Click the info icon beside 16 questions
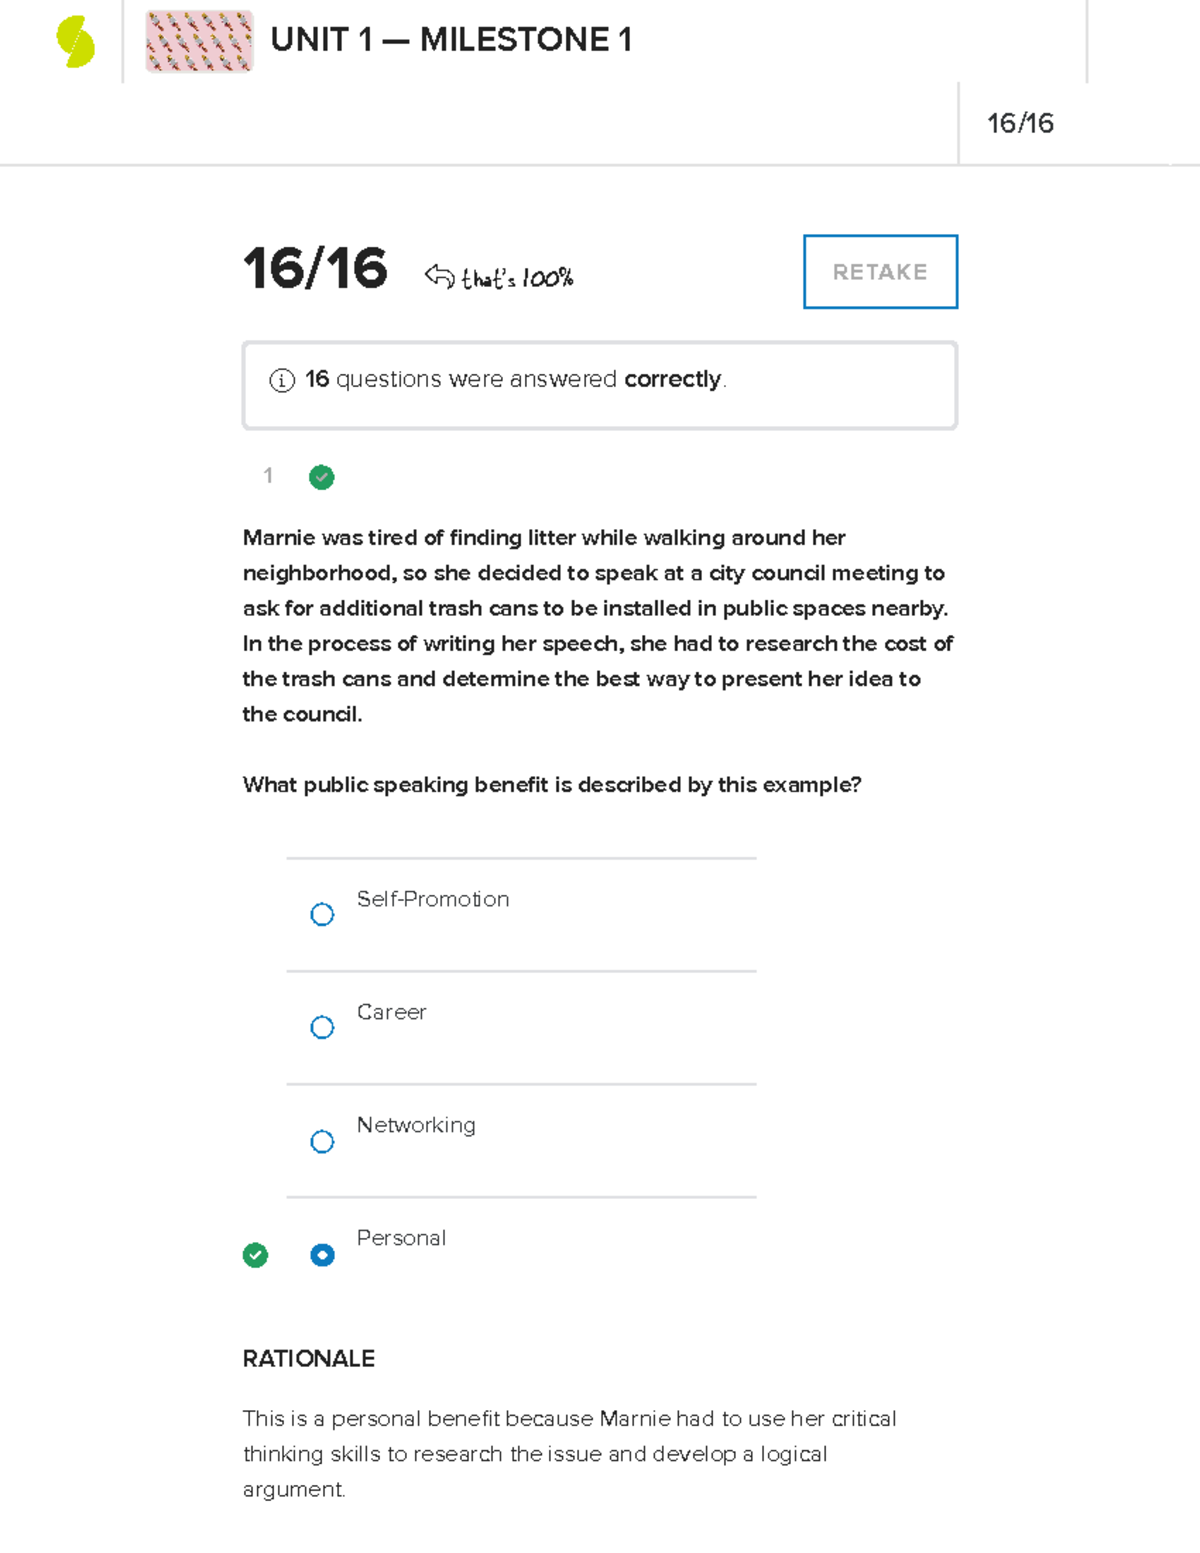 pyautogui.click(x=282, y=380)
